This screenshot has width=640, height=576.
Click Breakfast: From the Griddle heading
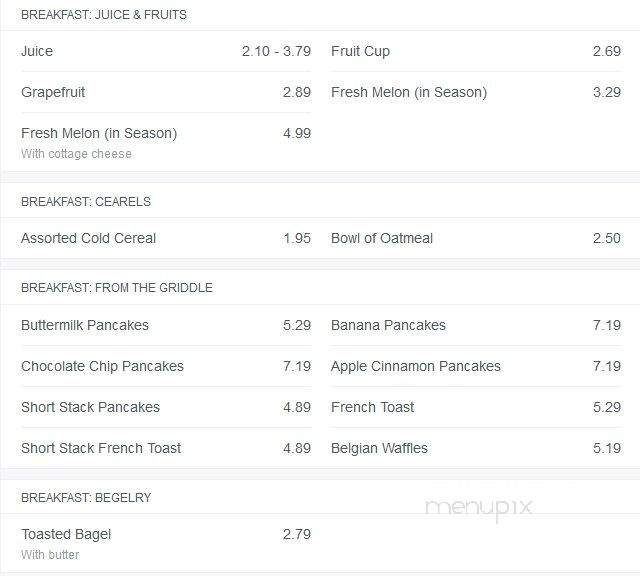pyautogui.click(x=117, y=288)
